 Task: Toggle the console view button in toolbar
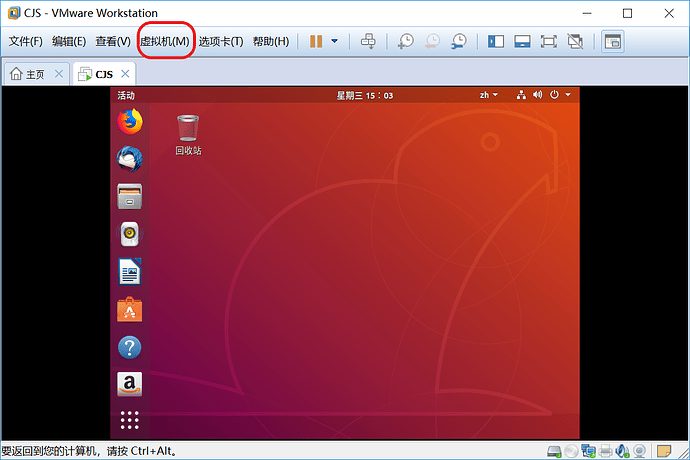[613, 42]
